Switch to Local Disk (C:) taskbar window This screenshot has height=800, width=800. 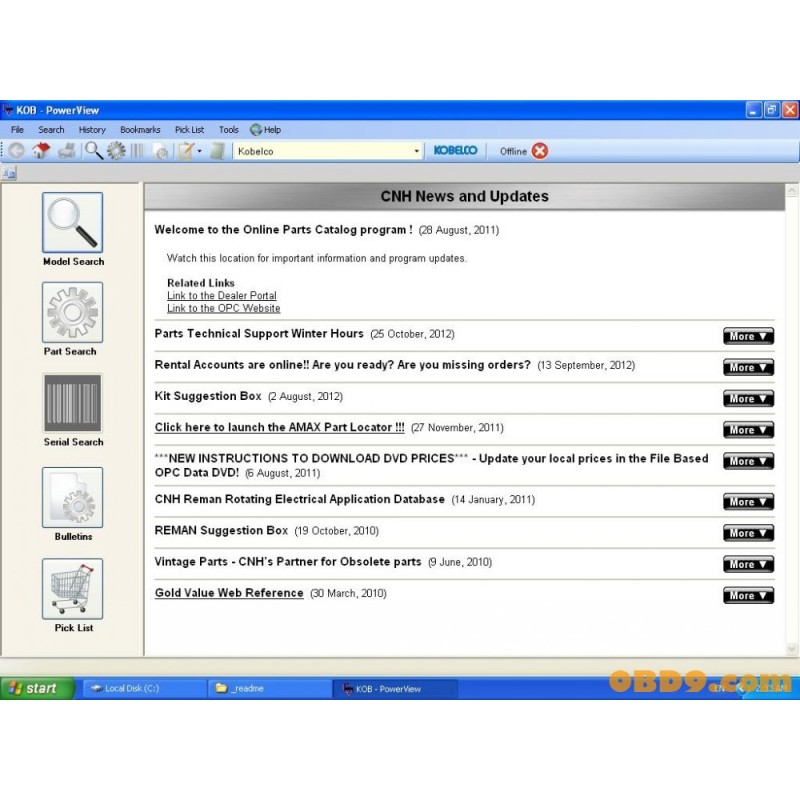click(x=144, y=688)
